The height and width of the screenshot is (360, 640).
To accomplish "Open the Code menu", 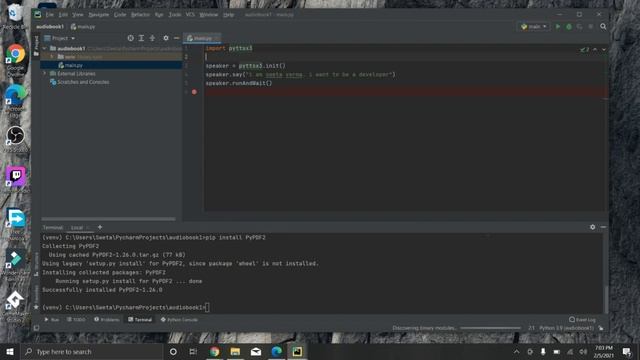I will [120, 15].
